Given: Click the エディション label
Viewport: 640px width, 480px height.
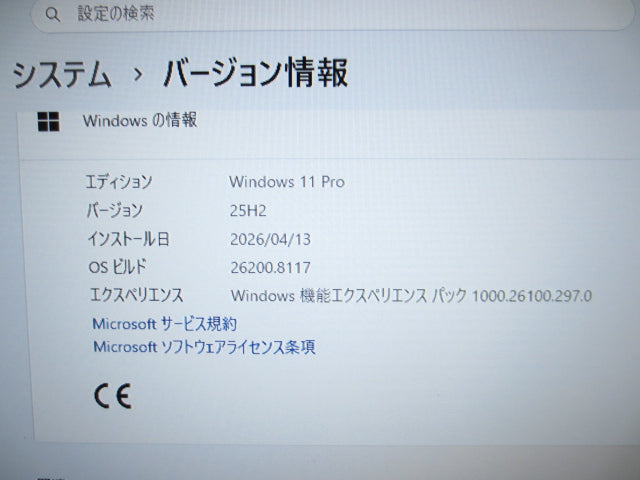Looking at the screenshot, I should click(x=119, y=182).
